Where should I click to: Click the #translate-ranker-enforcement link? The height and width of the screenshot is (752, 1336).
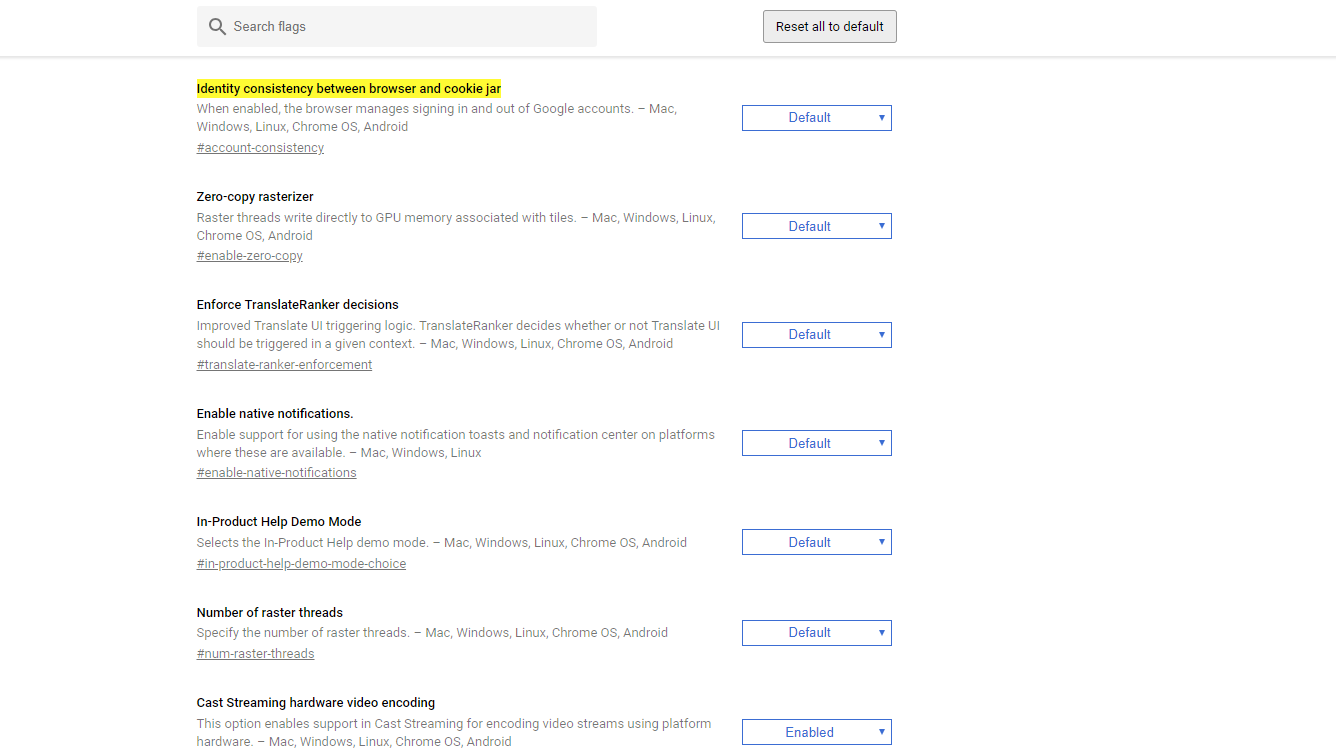[284, 365]
